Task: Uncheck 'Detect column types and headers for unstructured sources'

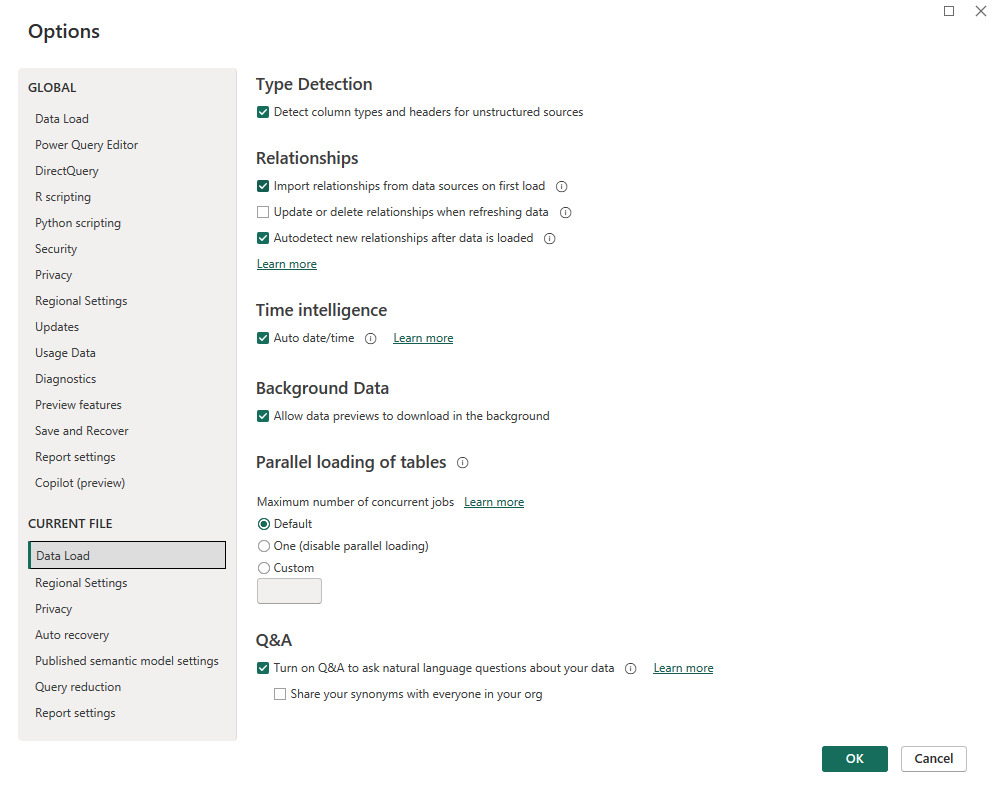Action: click(262, 112)
